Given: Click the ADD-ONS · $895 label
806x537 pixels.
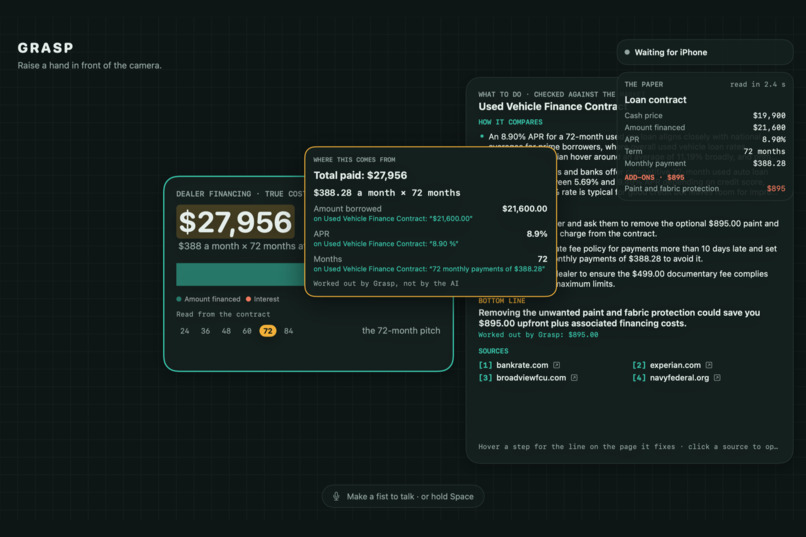Looking at the screenshot, I should tap(654, 177).
